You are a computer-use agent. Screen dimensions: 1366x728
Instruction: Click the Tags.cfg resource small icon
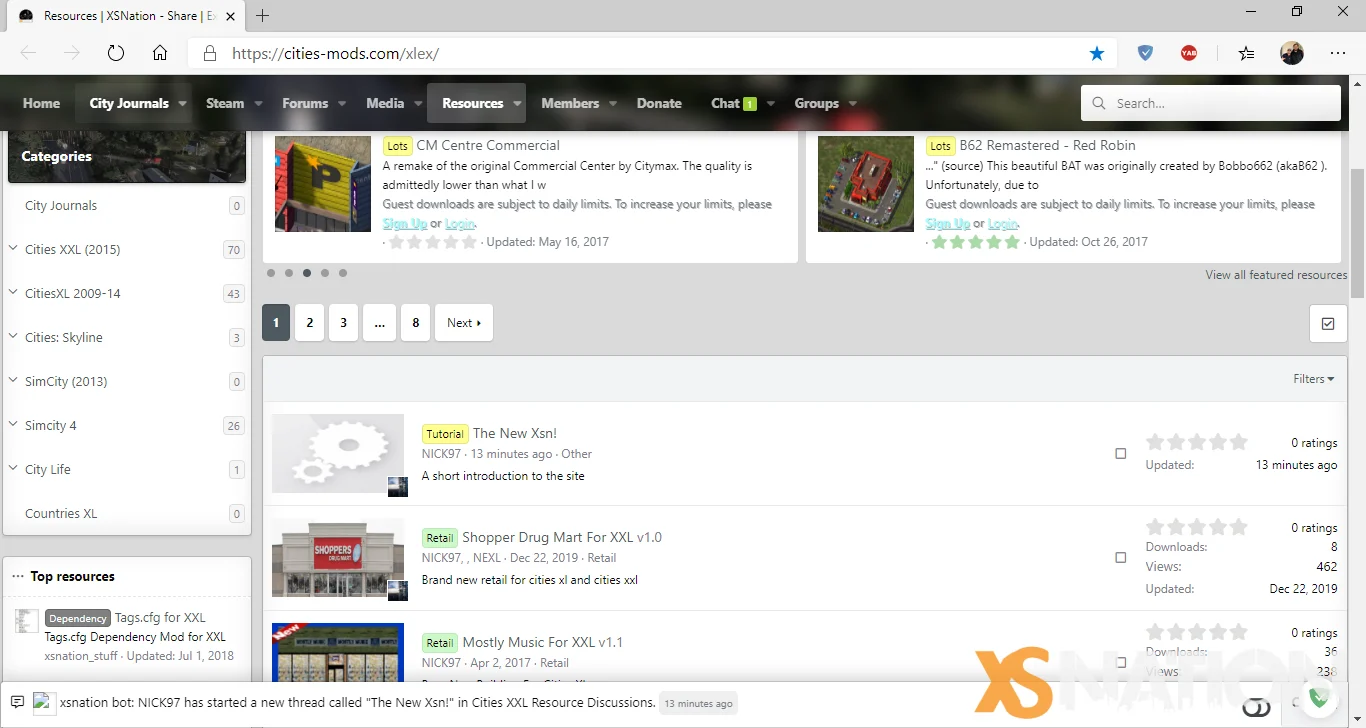coord(27,621)
